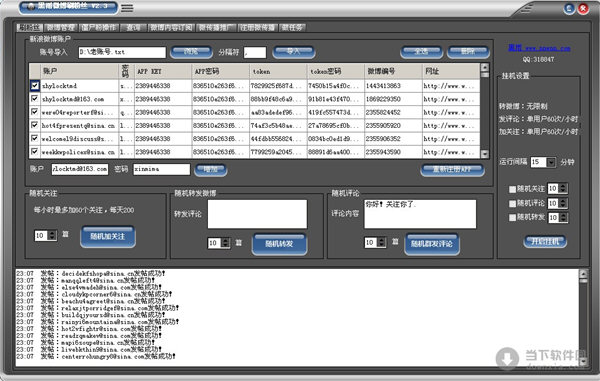
Task: Uncheck the shylocktmd@163.com row checkbox
Action: pos(34,99)
